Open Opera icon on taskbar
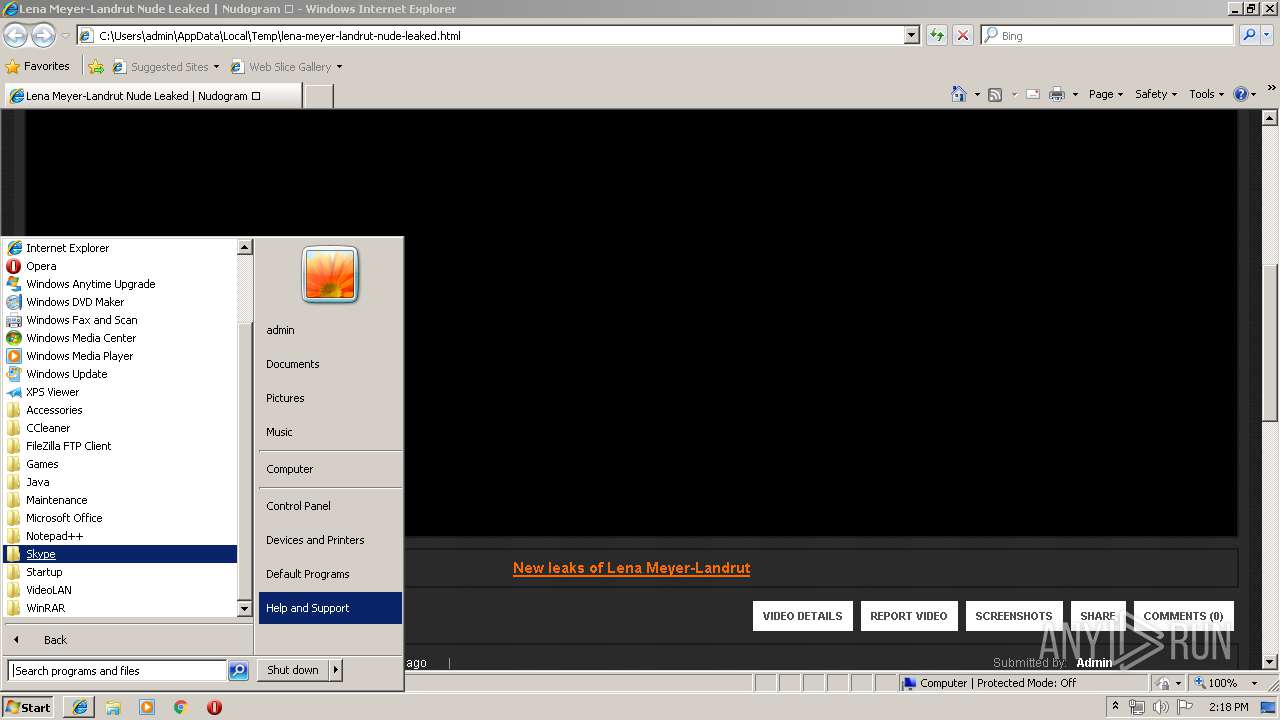The height and width of the screenshot is (720, 1280). [x=214, y=707]
